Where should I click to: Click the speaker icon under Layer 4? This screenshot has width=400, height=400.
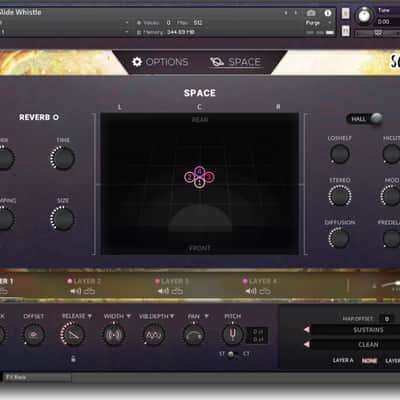tap(251, 291)
